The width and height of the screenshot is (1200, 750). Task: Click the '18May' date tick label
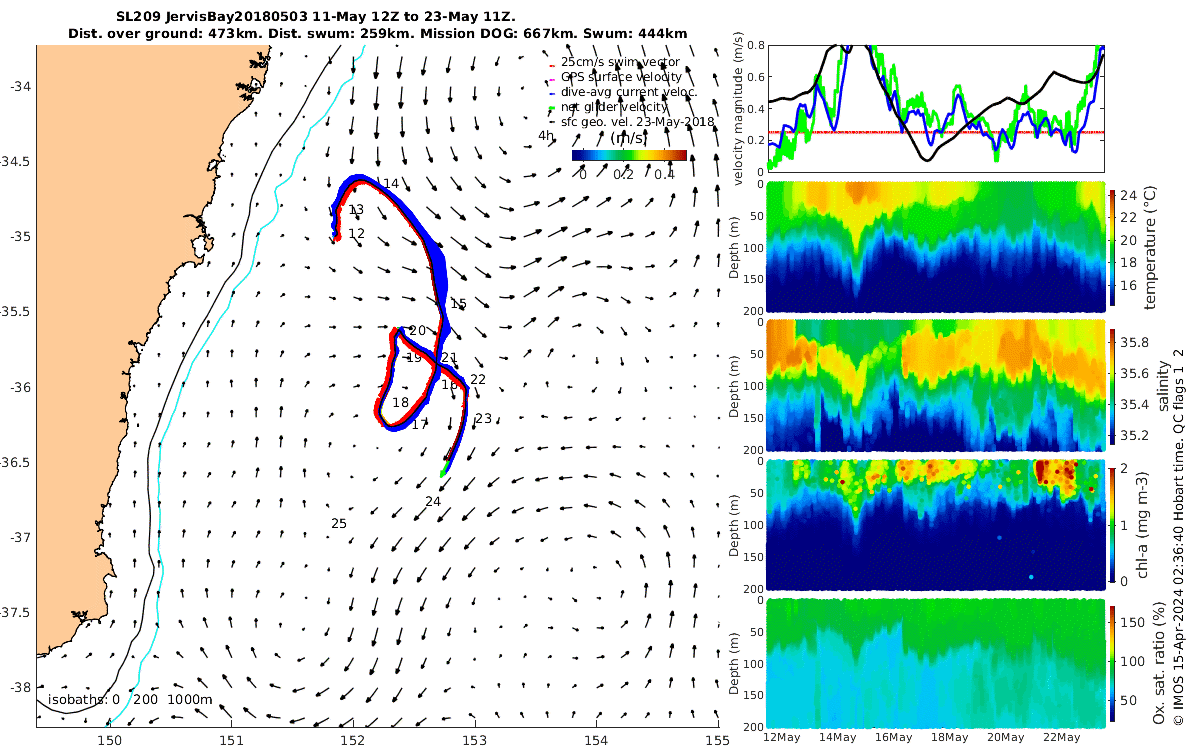click(949, 738)
